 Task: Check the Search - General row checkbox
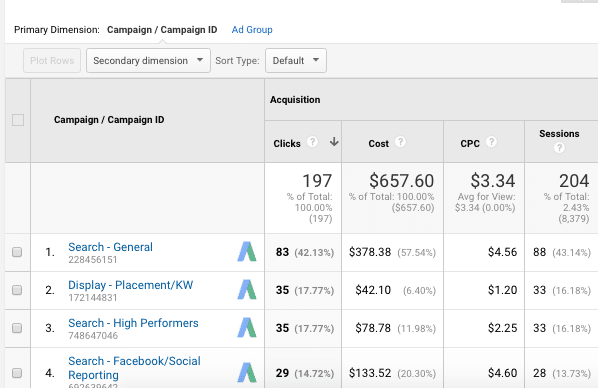click(17, 252)
